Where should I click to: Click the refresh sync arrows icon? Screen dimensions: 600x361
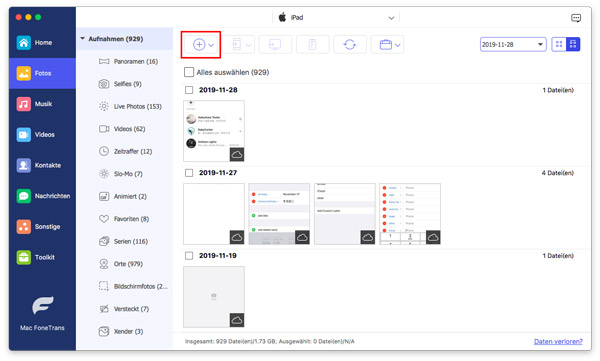click(x=350, y=44)
